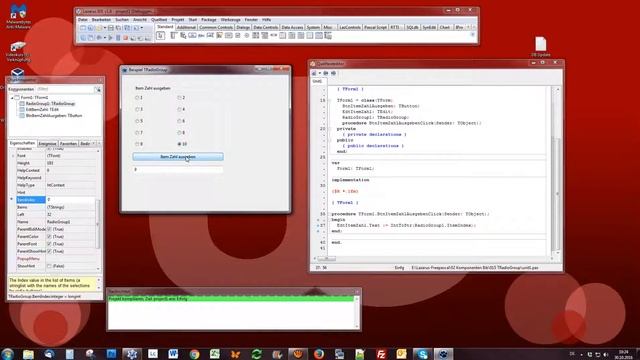The image size is (640, 360).
Task: Select the TCheckBox palette component
Action: [x=238, y=36]
